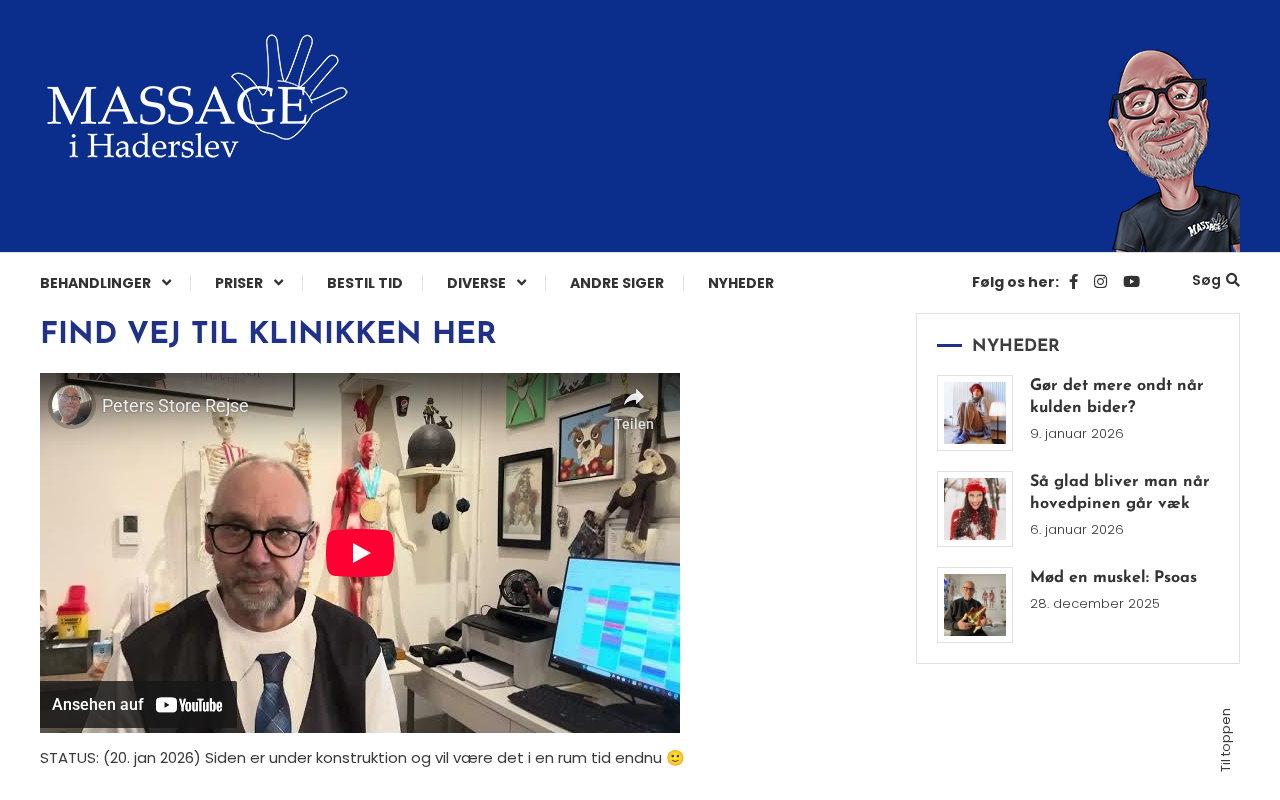
Task: Open the Facebook social icon
Action: click(1073, 282)
